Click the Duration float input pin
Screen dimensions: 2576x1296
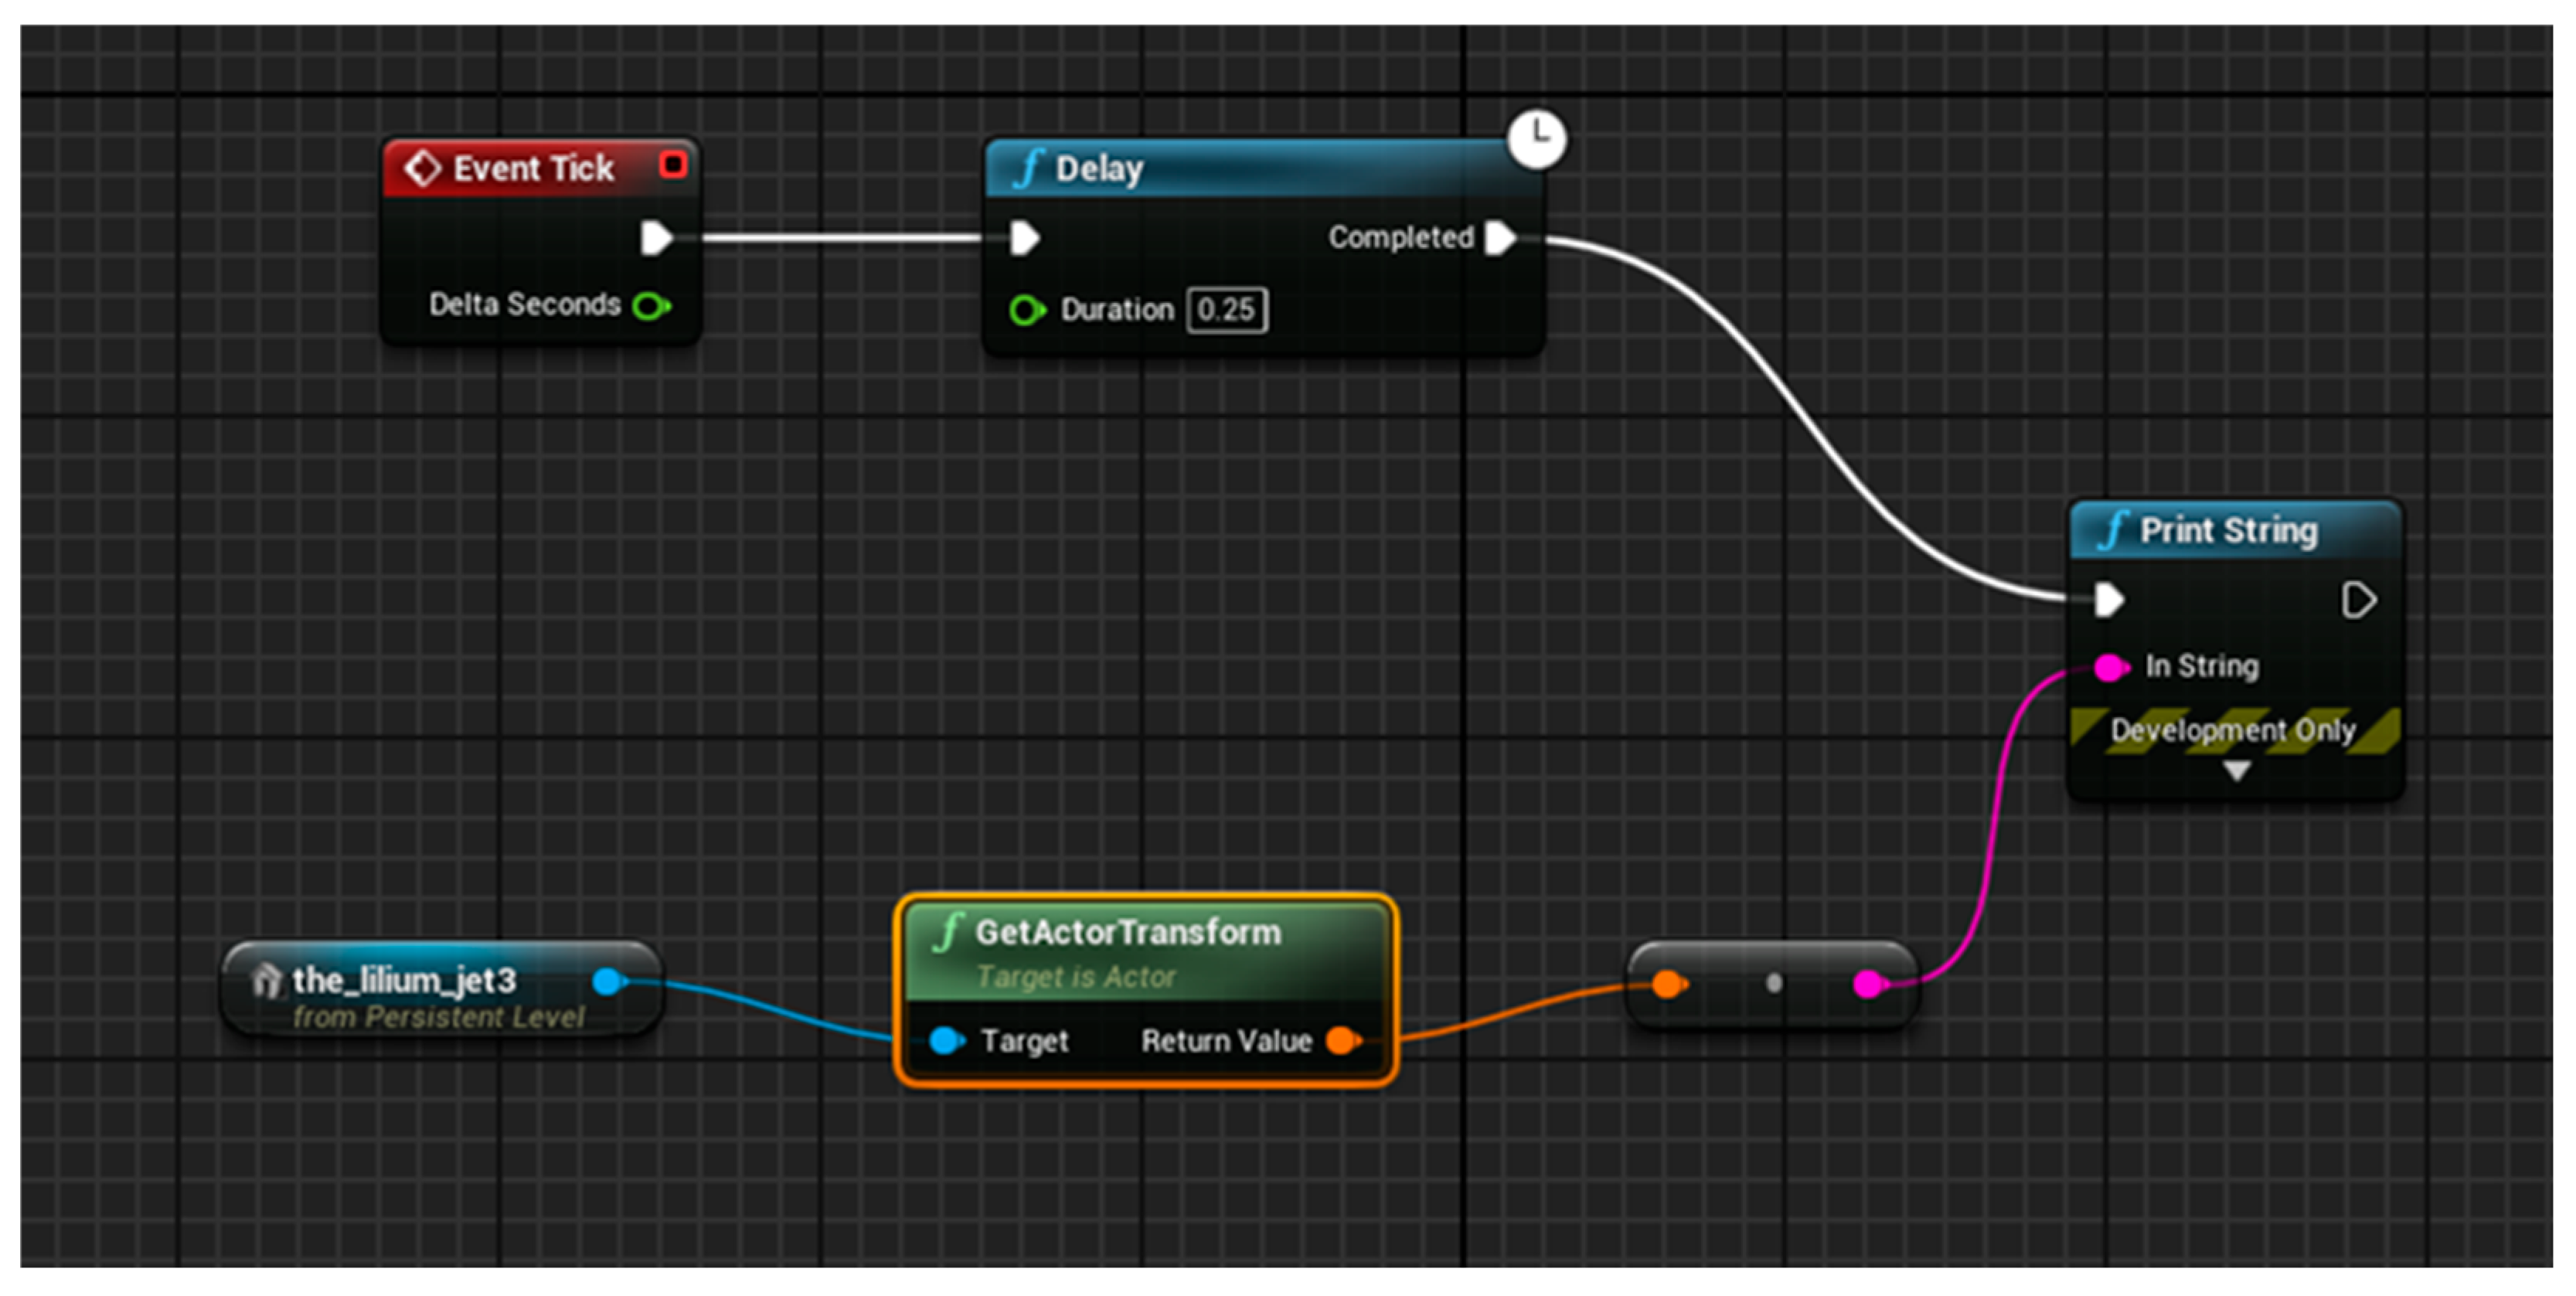point(1026,310)
